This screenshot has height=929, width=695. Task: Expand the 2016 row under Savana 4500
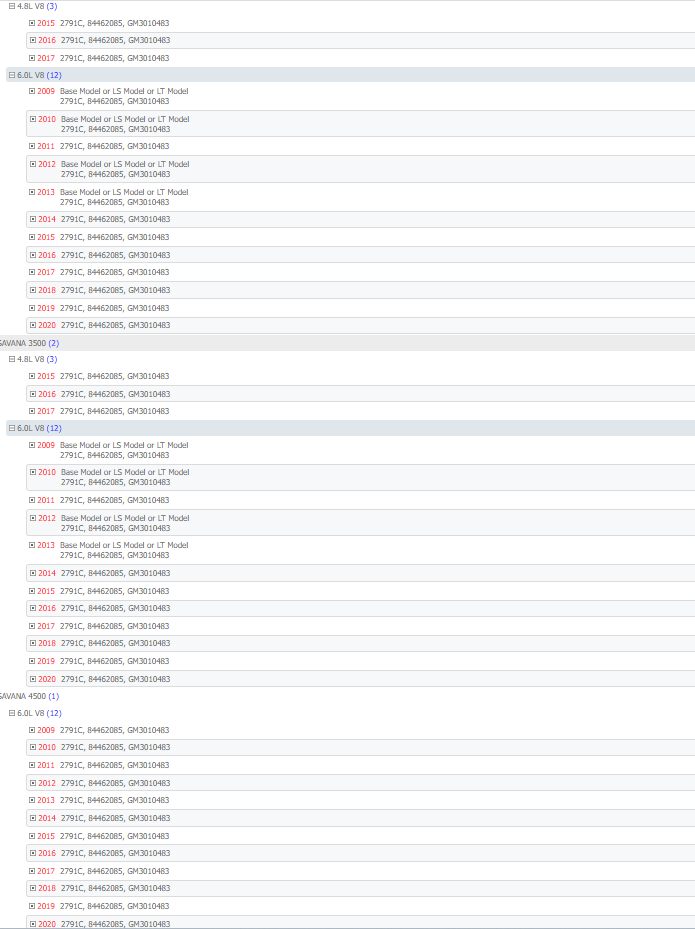33,853
